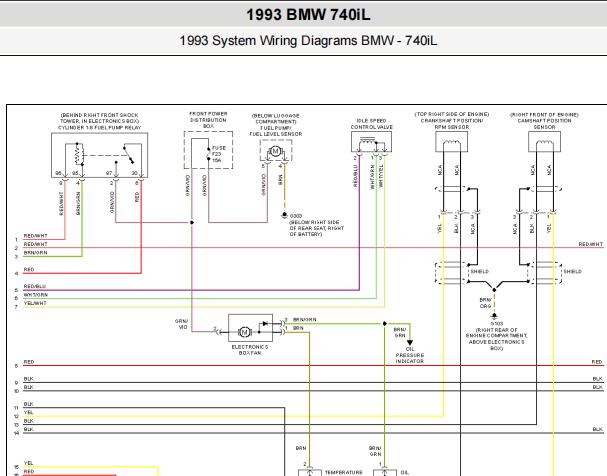Click the fuel pump motor symbol
This screenshot has width=607, height=476.
click(x=276, y=151)
